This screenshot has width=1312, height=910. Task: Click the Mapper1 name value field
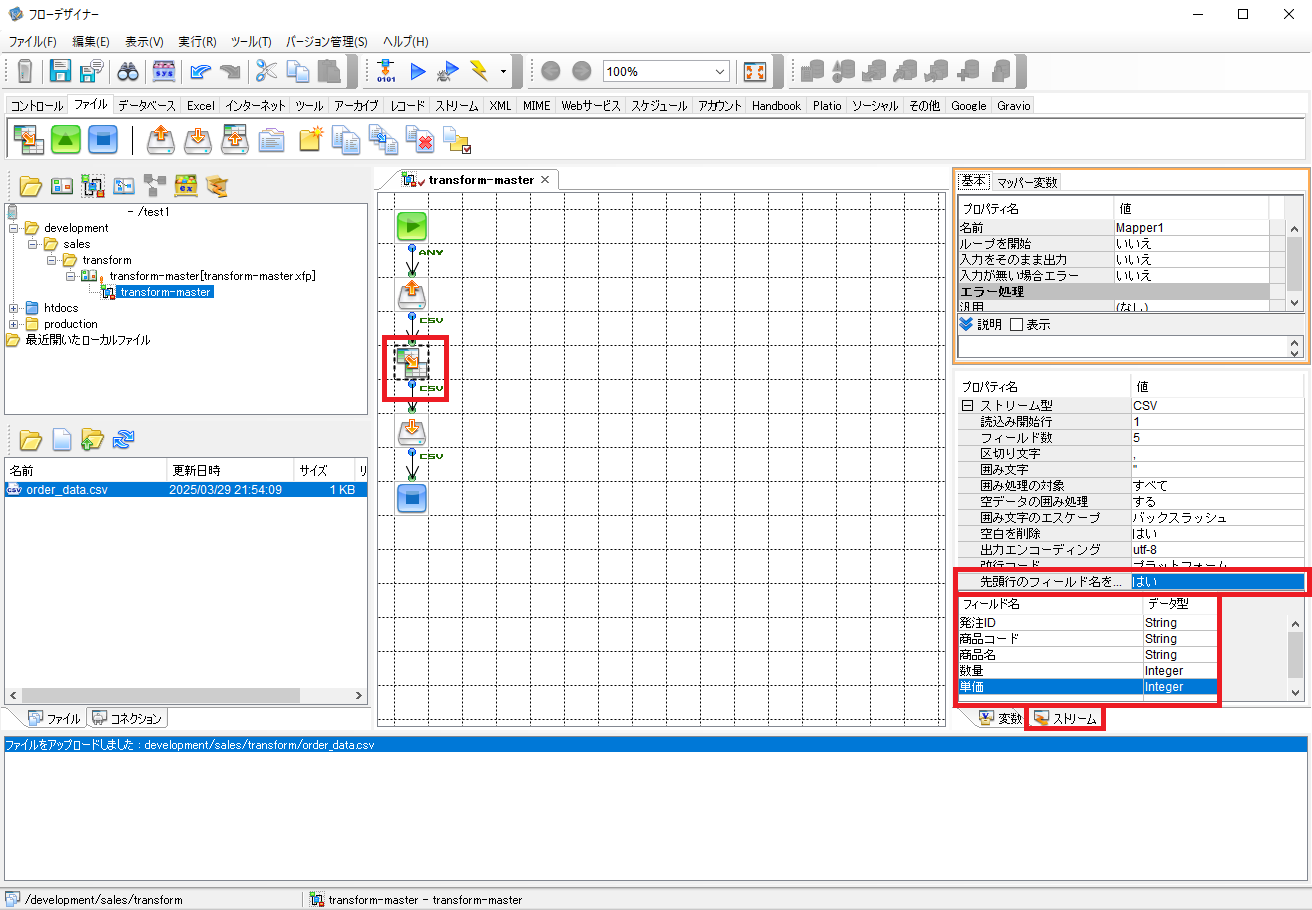point(1191,228)
